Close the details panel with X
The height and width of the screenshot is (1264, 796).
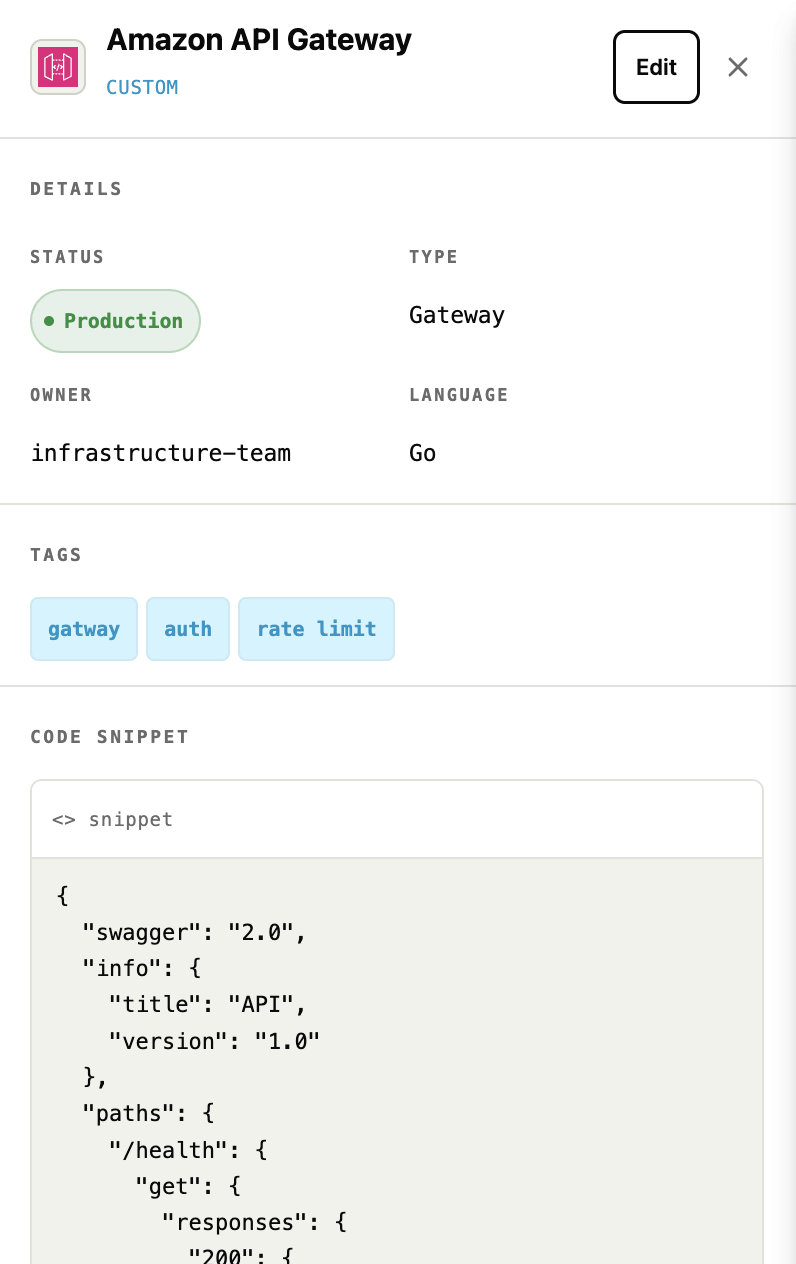738,67
